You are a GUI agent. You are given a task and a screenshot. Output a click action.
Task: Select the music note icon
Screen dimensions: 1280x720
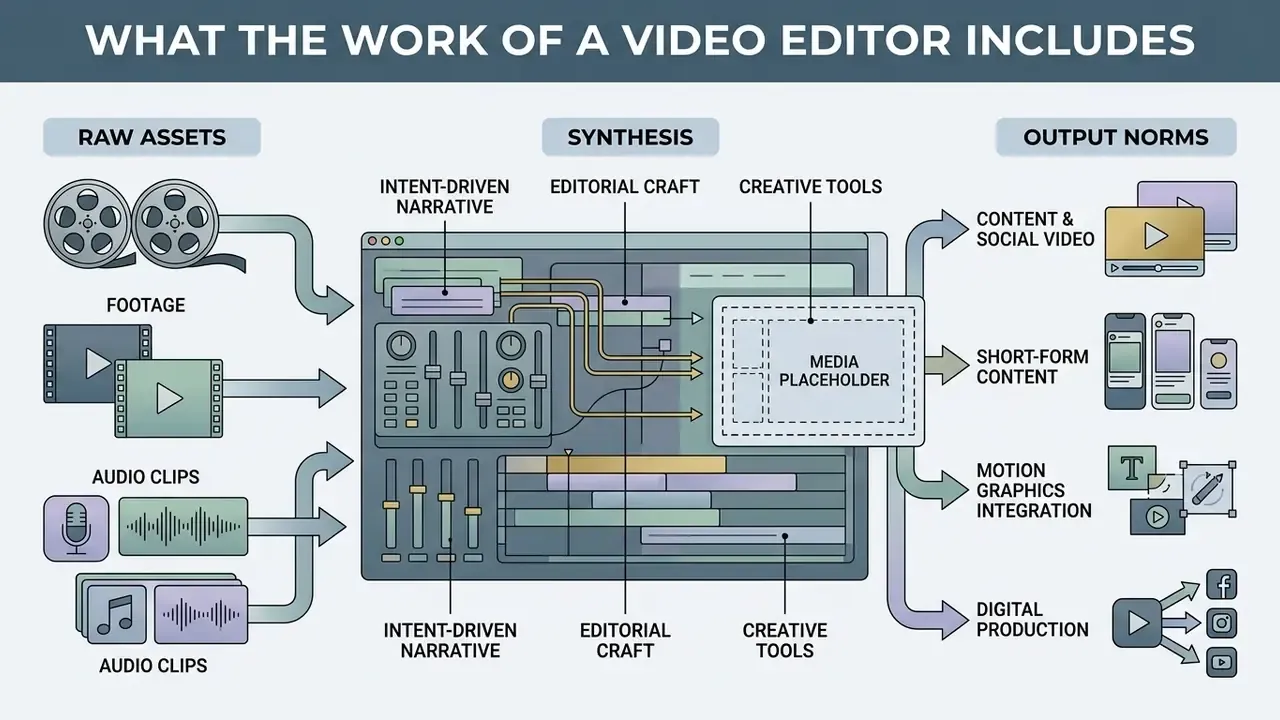pos(117,615)
